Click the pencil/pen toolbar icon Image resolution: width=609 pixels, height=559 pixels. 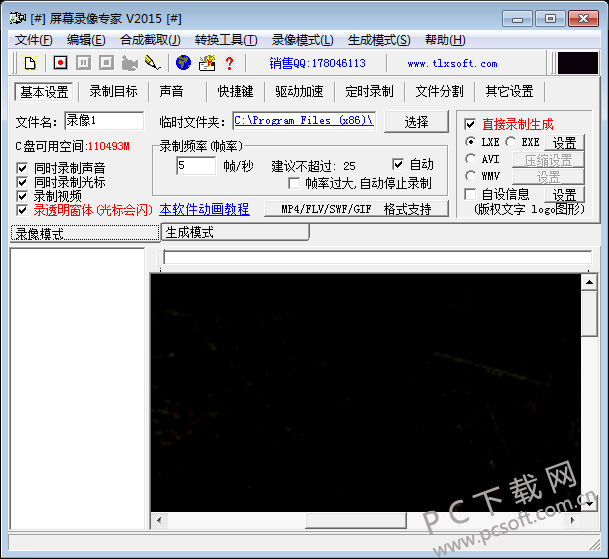click(x=152, y=63)
